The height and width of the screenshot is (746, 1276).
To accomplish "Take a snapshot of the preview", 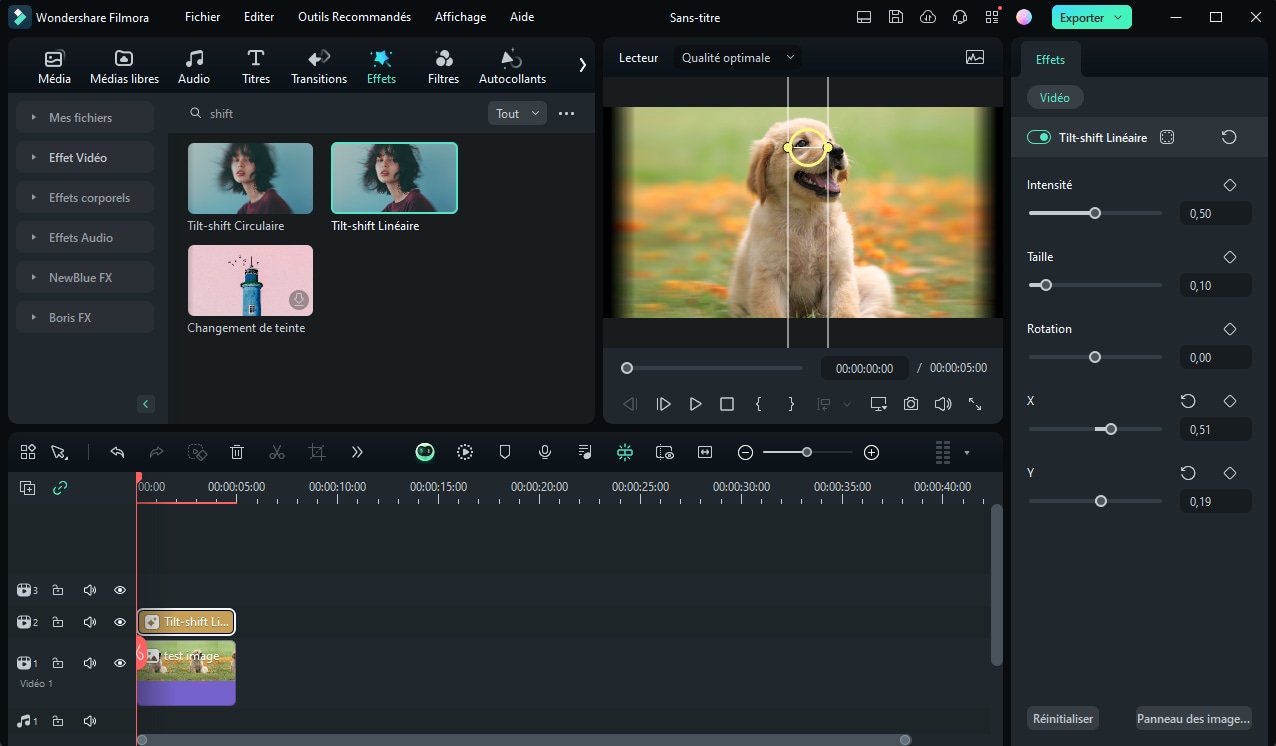I will (911, 404).
